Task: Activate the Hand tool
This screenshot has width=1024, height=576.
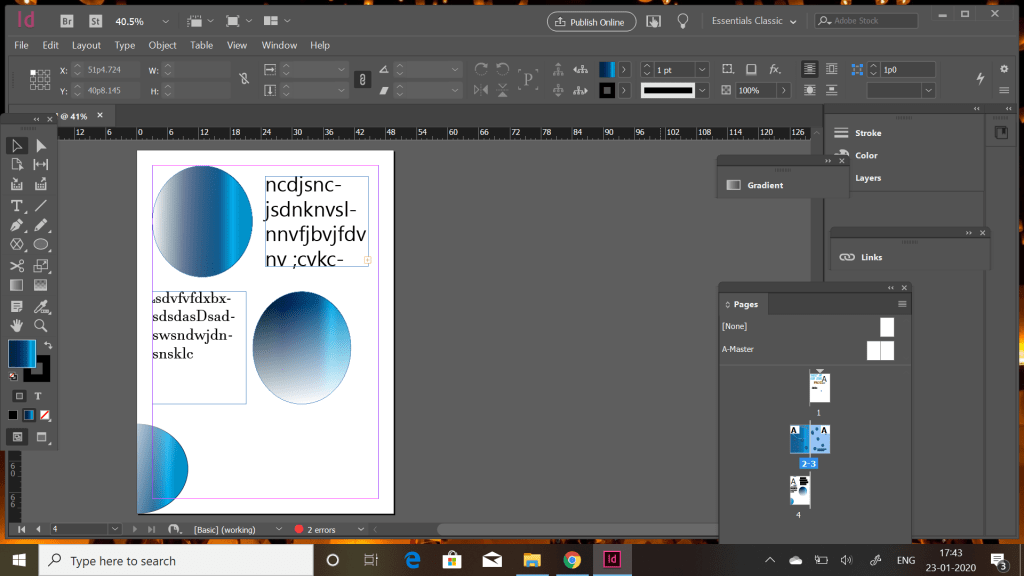Action: 17,325
